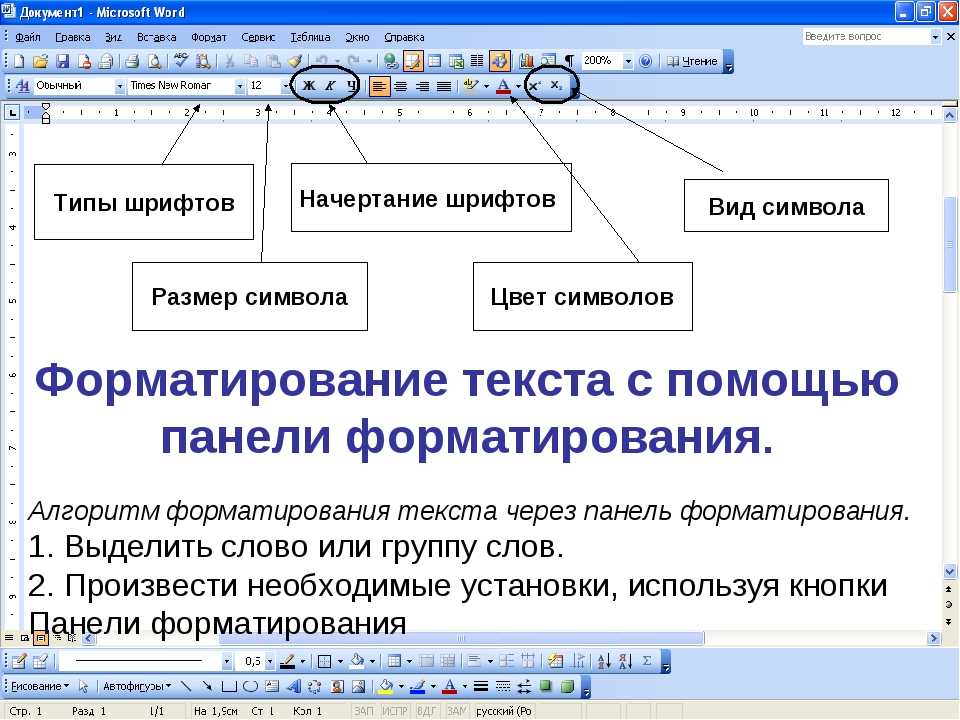Open highlight color dropdown arrow

tap(487, 86)
